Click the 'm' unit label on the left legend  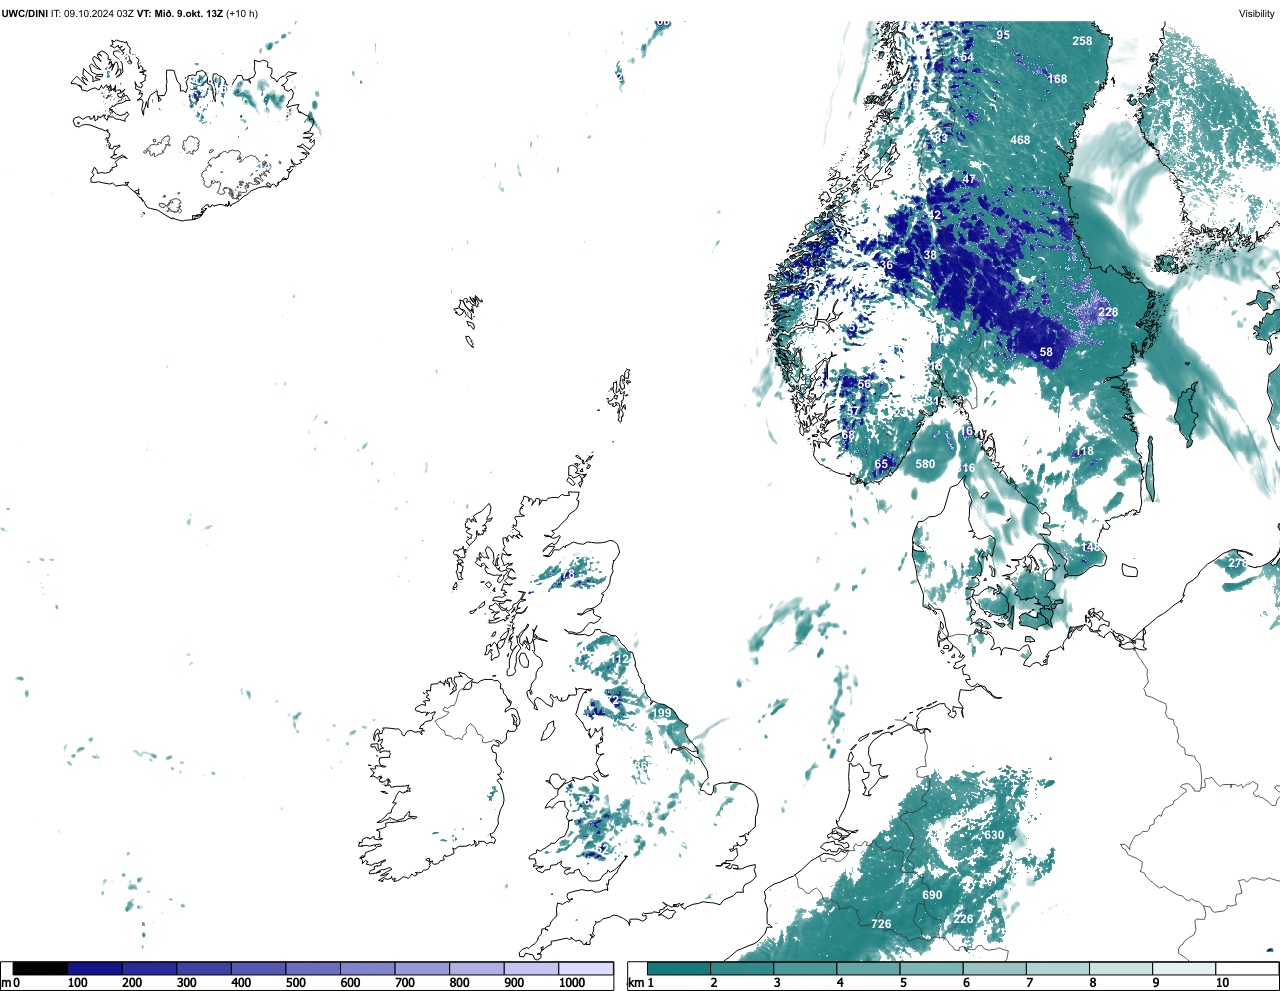coord(6,983)
